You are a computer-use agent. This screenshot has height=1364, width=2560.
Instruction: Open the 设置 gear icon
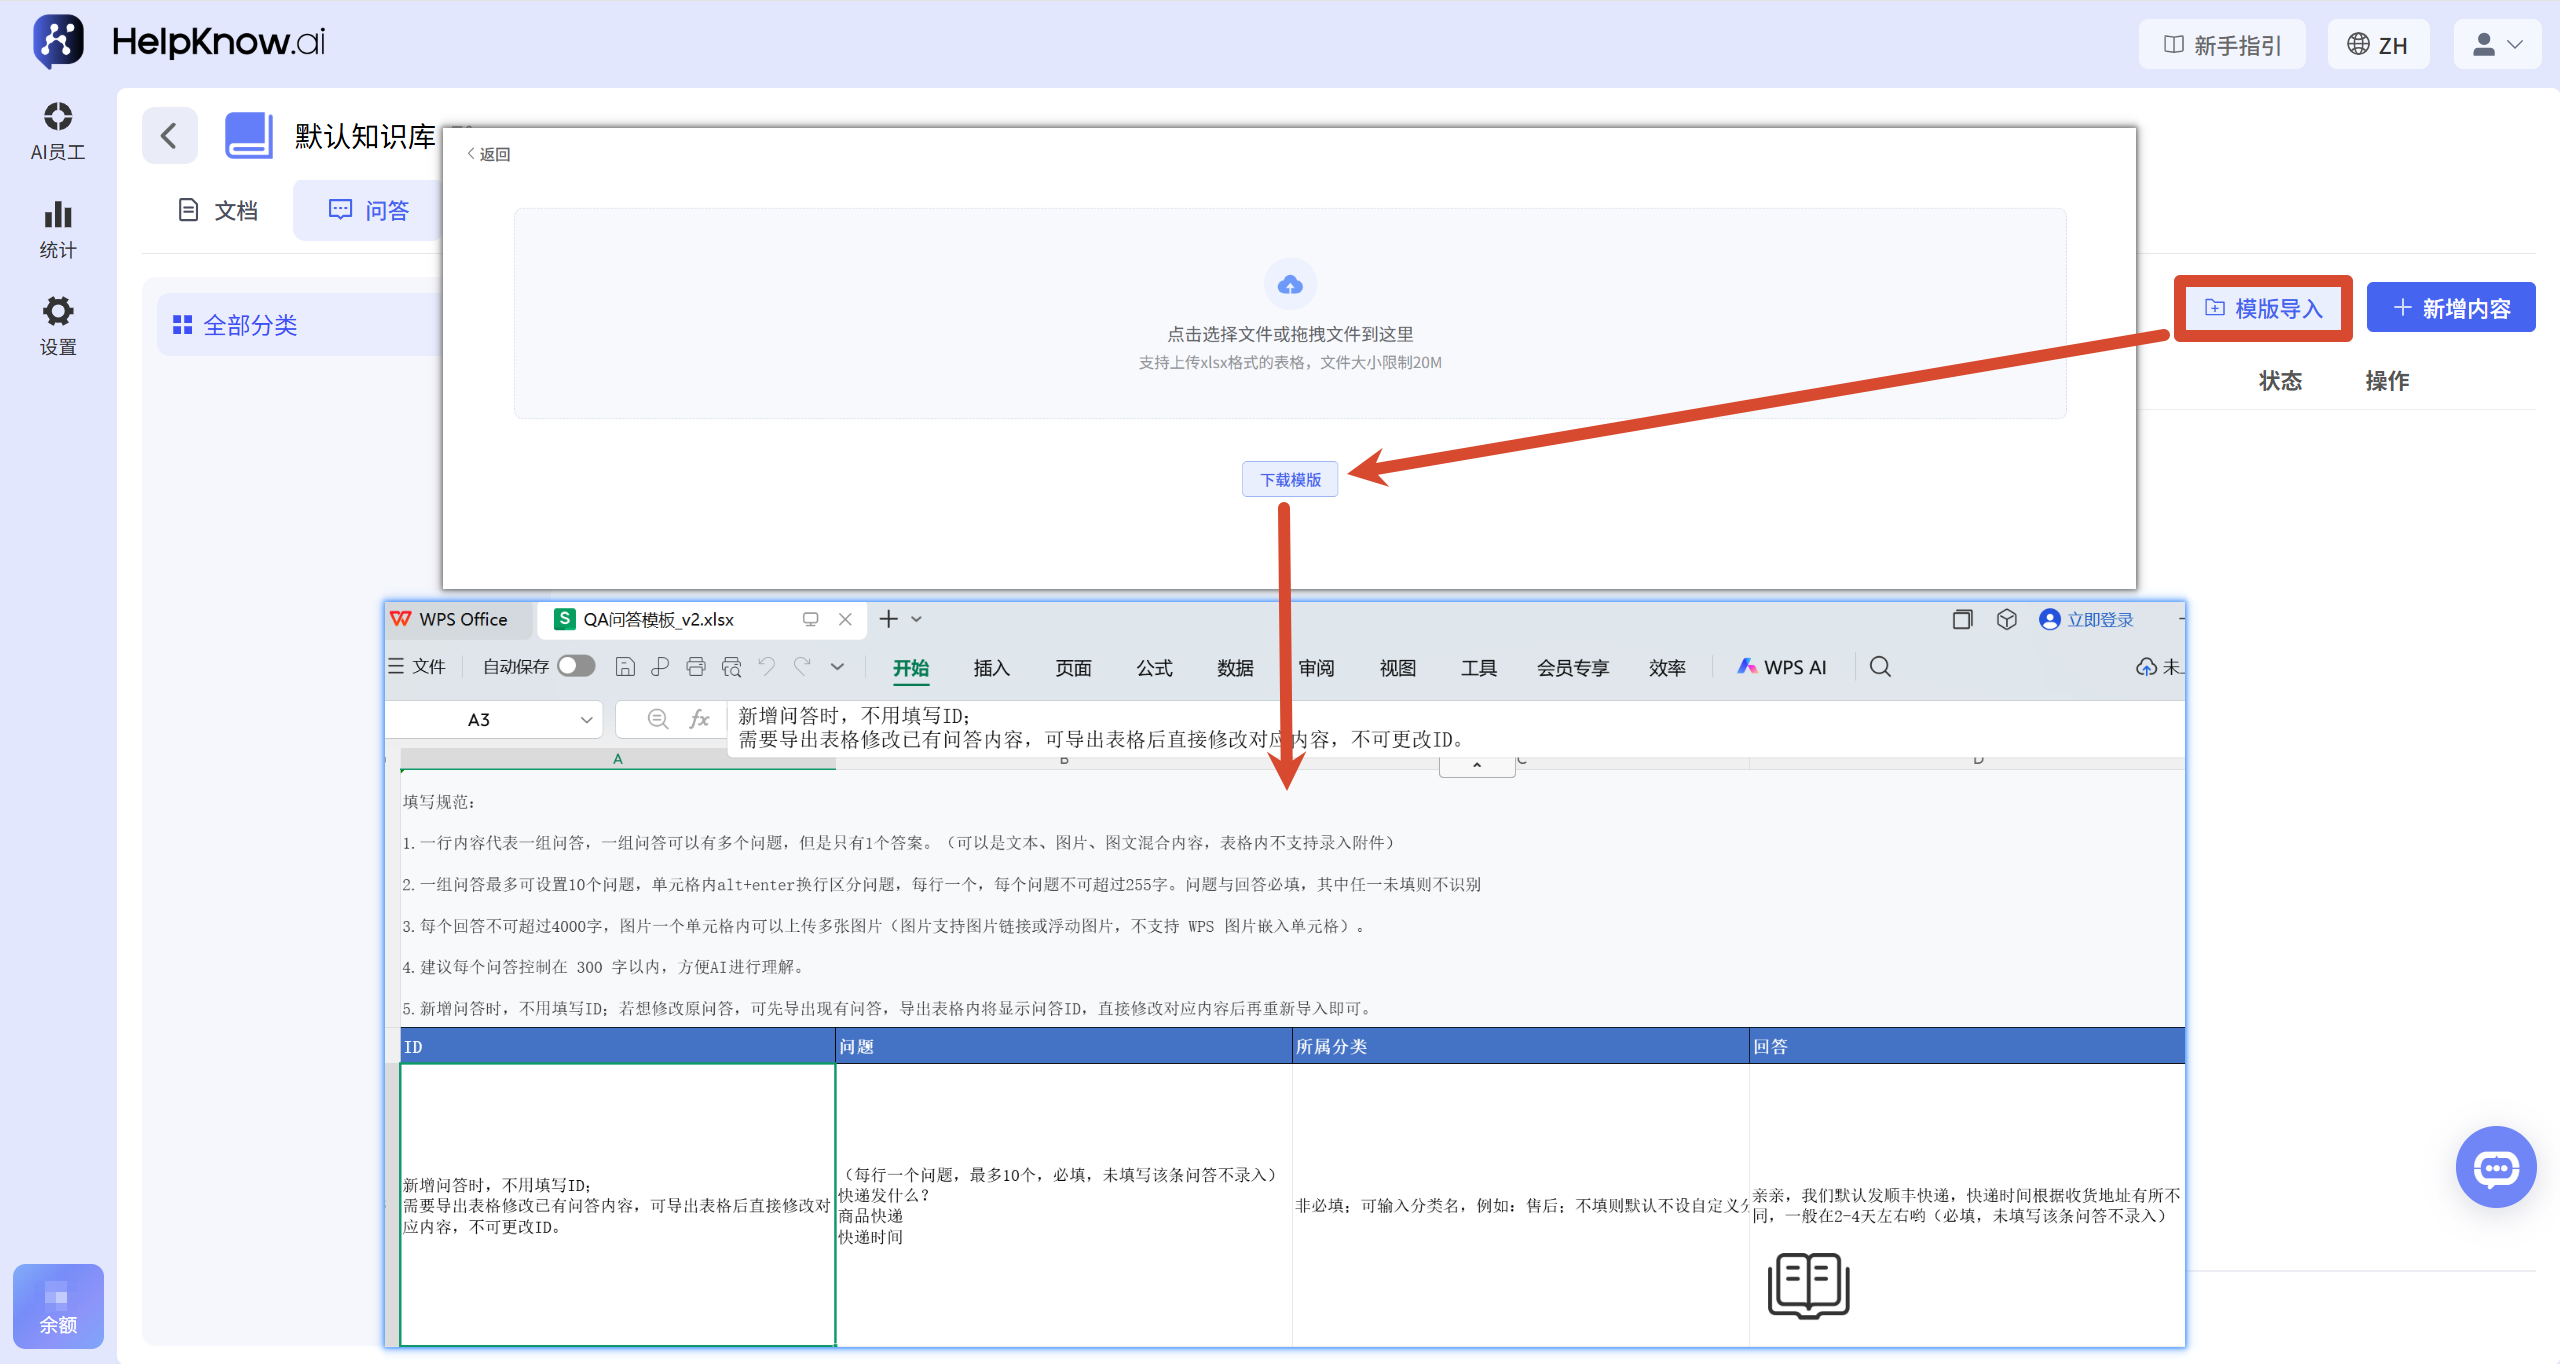[58, 311]
